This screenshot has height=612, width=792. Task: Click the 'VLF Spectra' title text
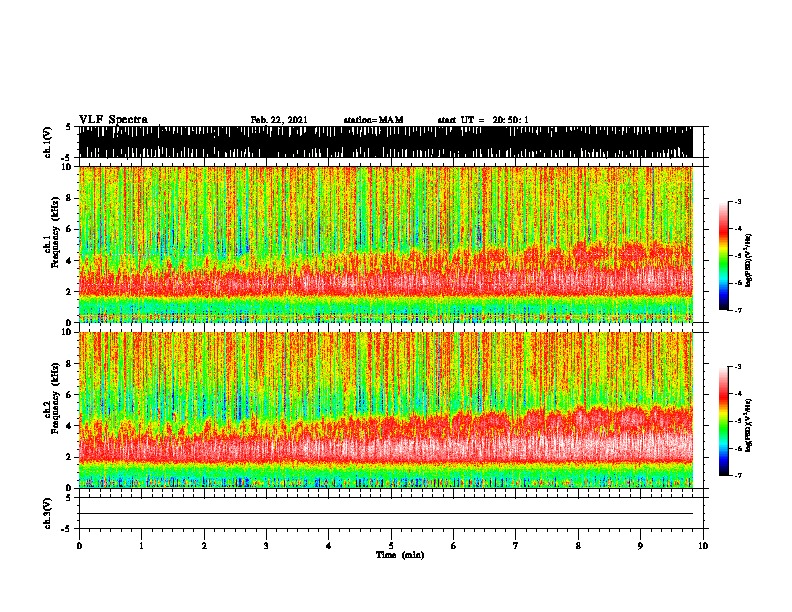pyautogui.click(x=113, y=120)
